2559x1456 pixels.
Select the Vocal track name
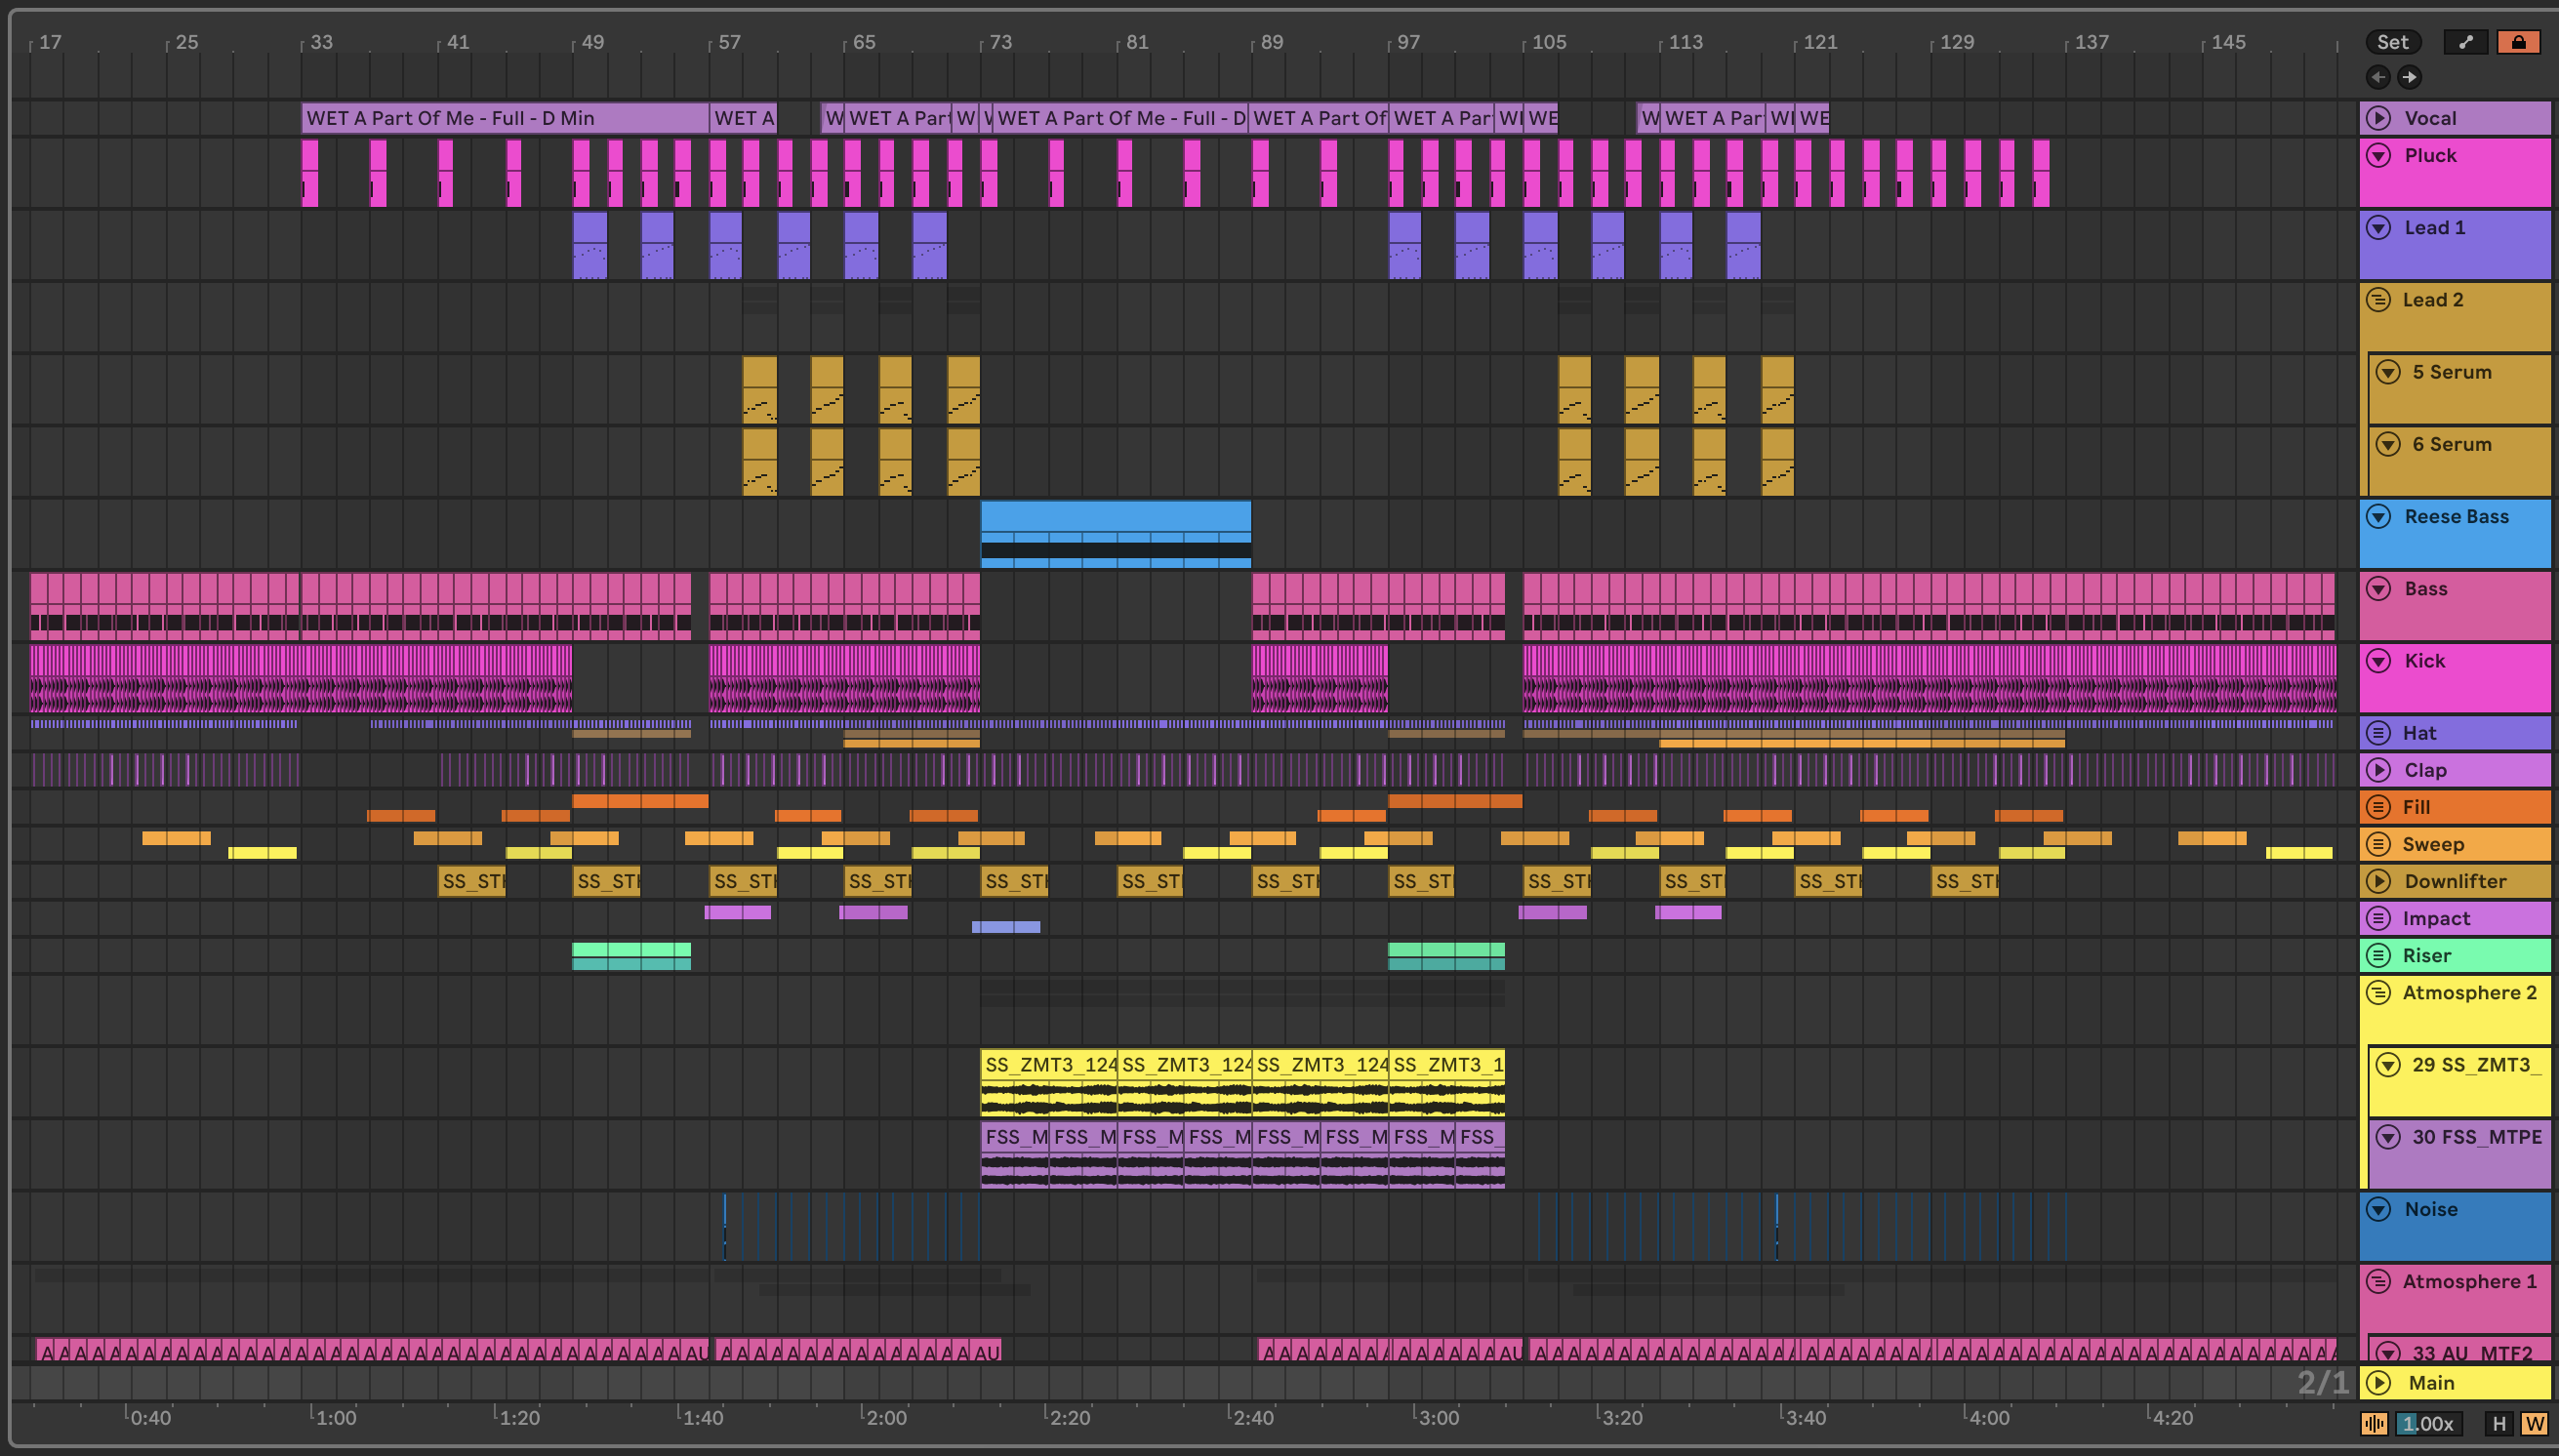[2430, 118]
